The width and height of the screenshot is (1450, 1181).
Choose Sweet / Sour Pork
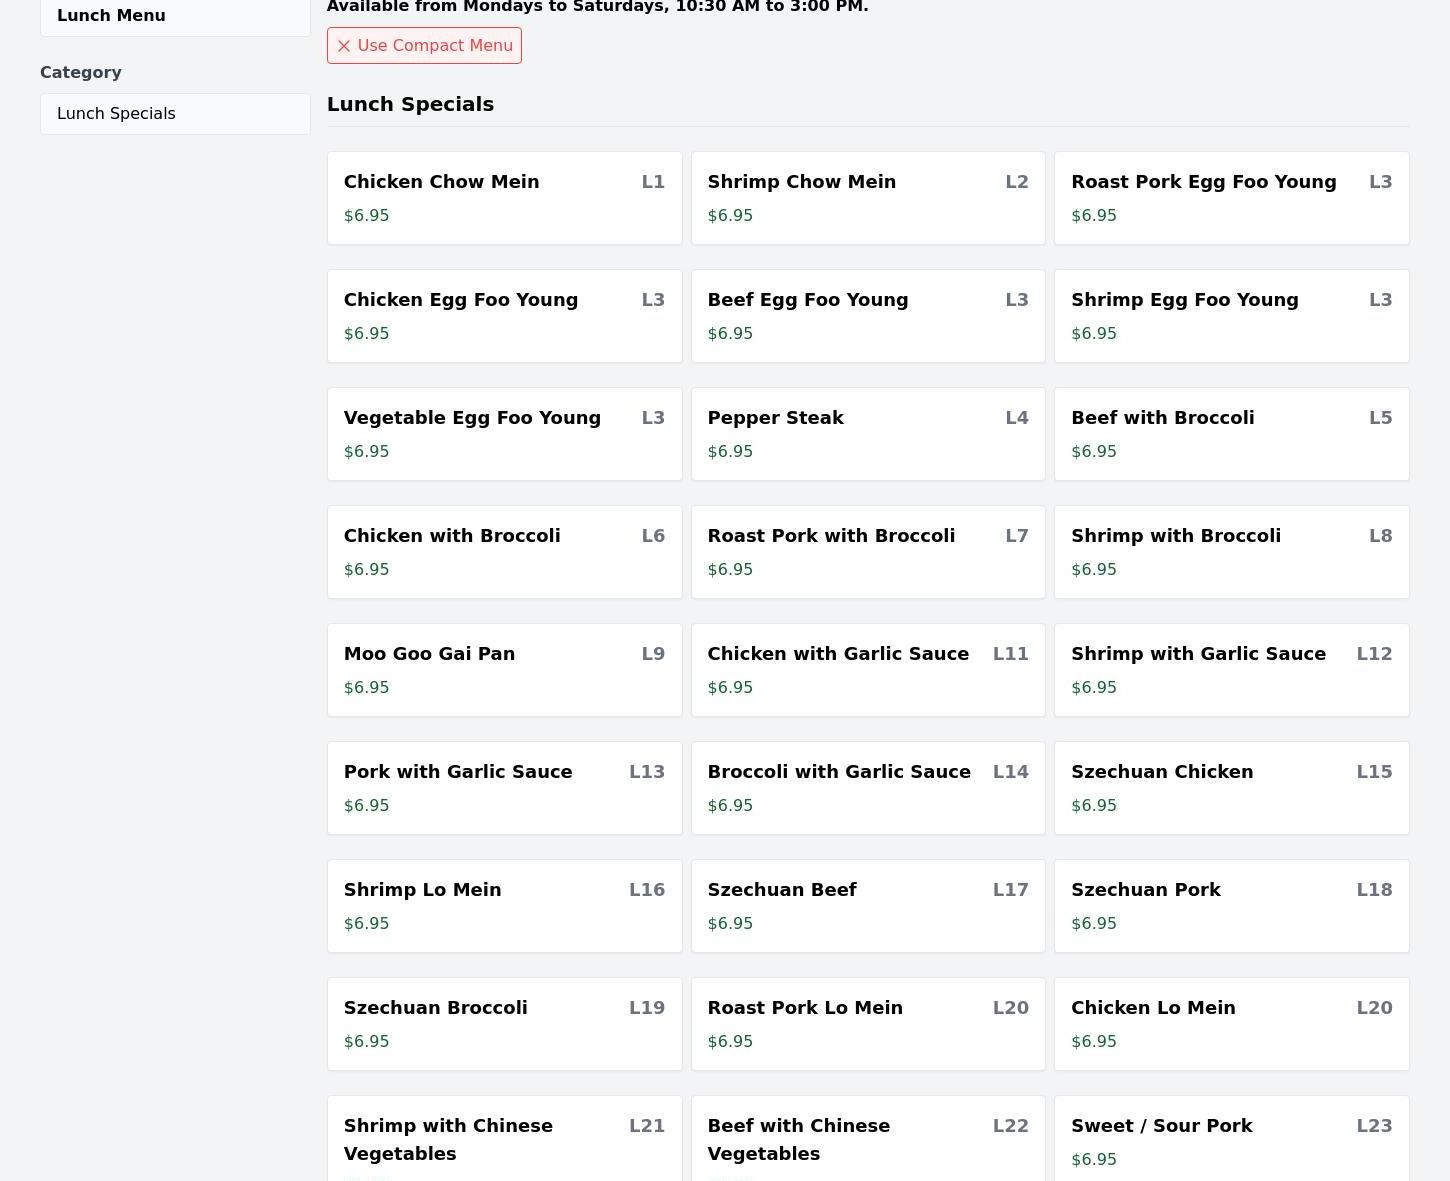(1231, 1140)
